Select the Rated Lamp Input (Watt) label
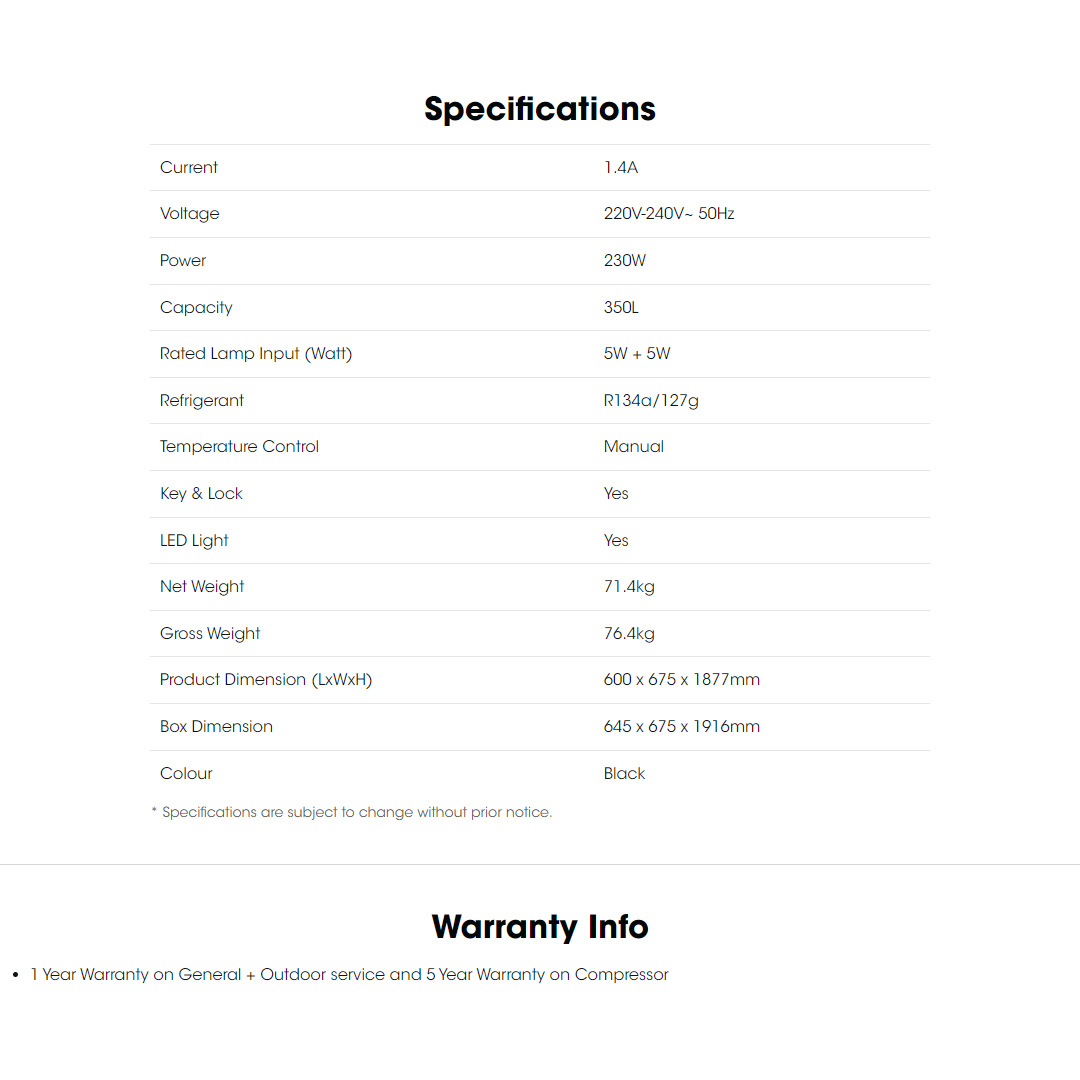 tap(256, 354)
